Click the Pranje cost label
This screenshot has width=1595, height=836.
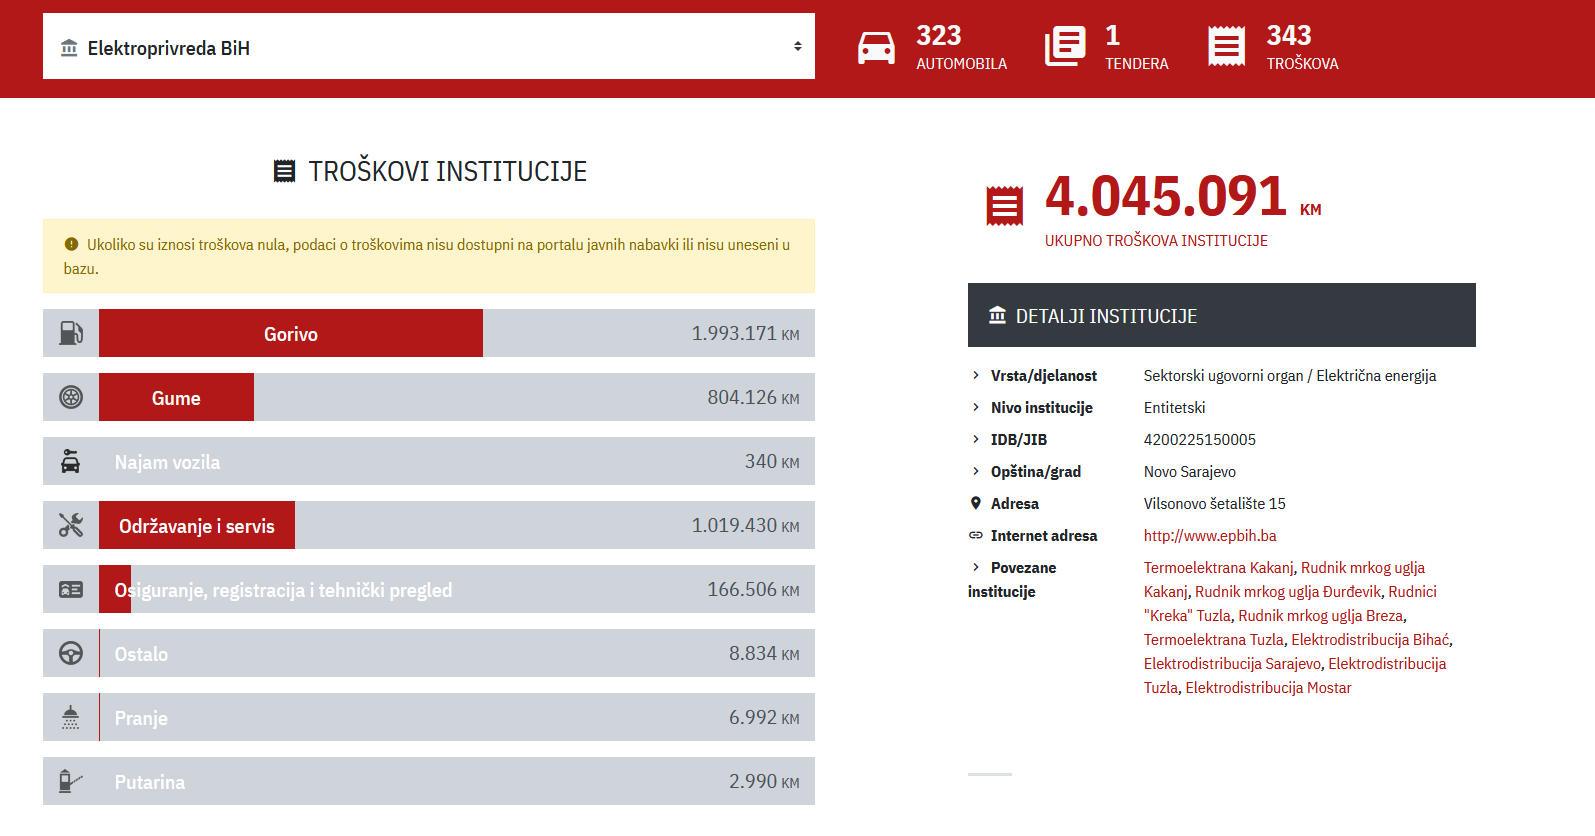141,718
